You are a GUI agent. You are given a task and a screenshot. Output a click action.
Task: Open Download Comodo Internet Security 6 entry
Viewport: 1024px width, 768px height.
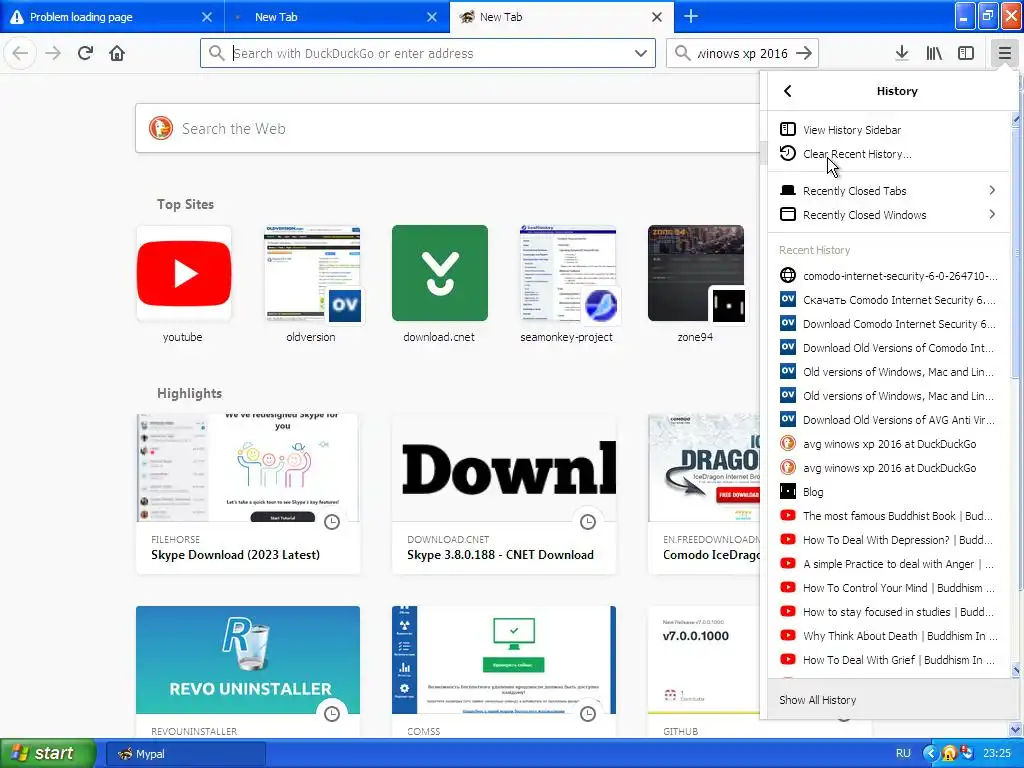tap(889, 324)
